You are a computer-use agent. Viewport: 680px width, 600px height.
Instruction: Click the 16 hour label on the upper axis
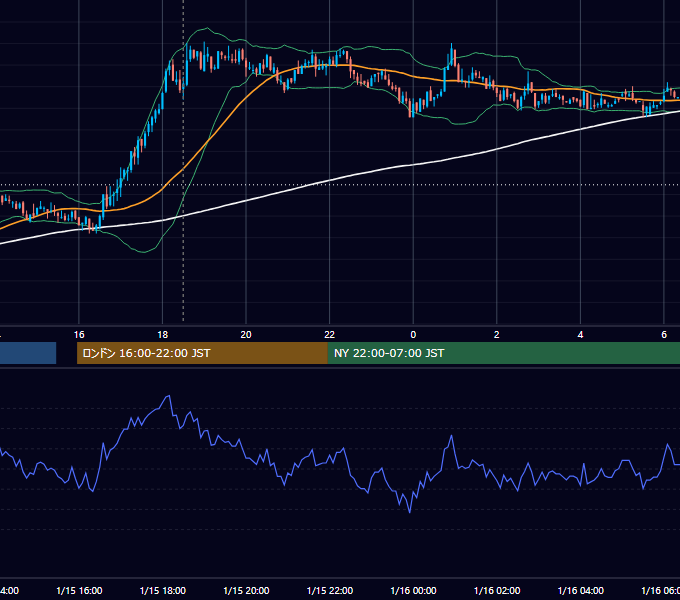79,335
